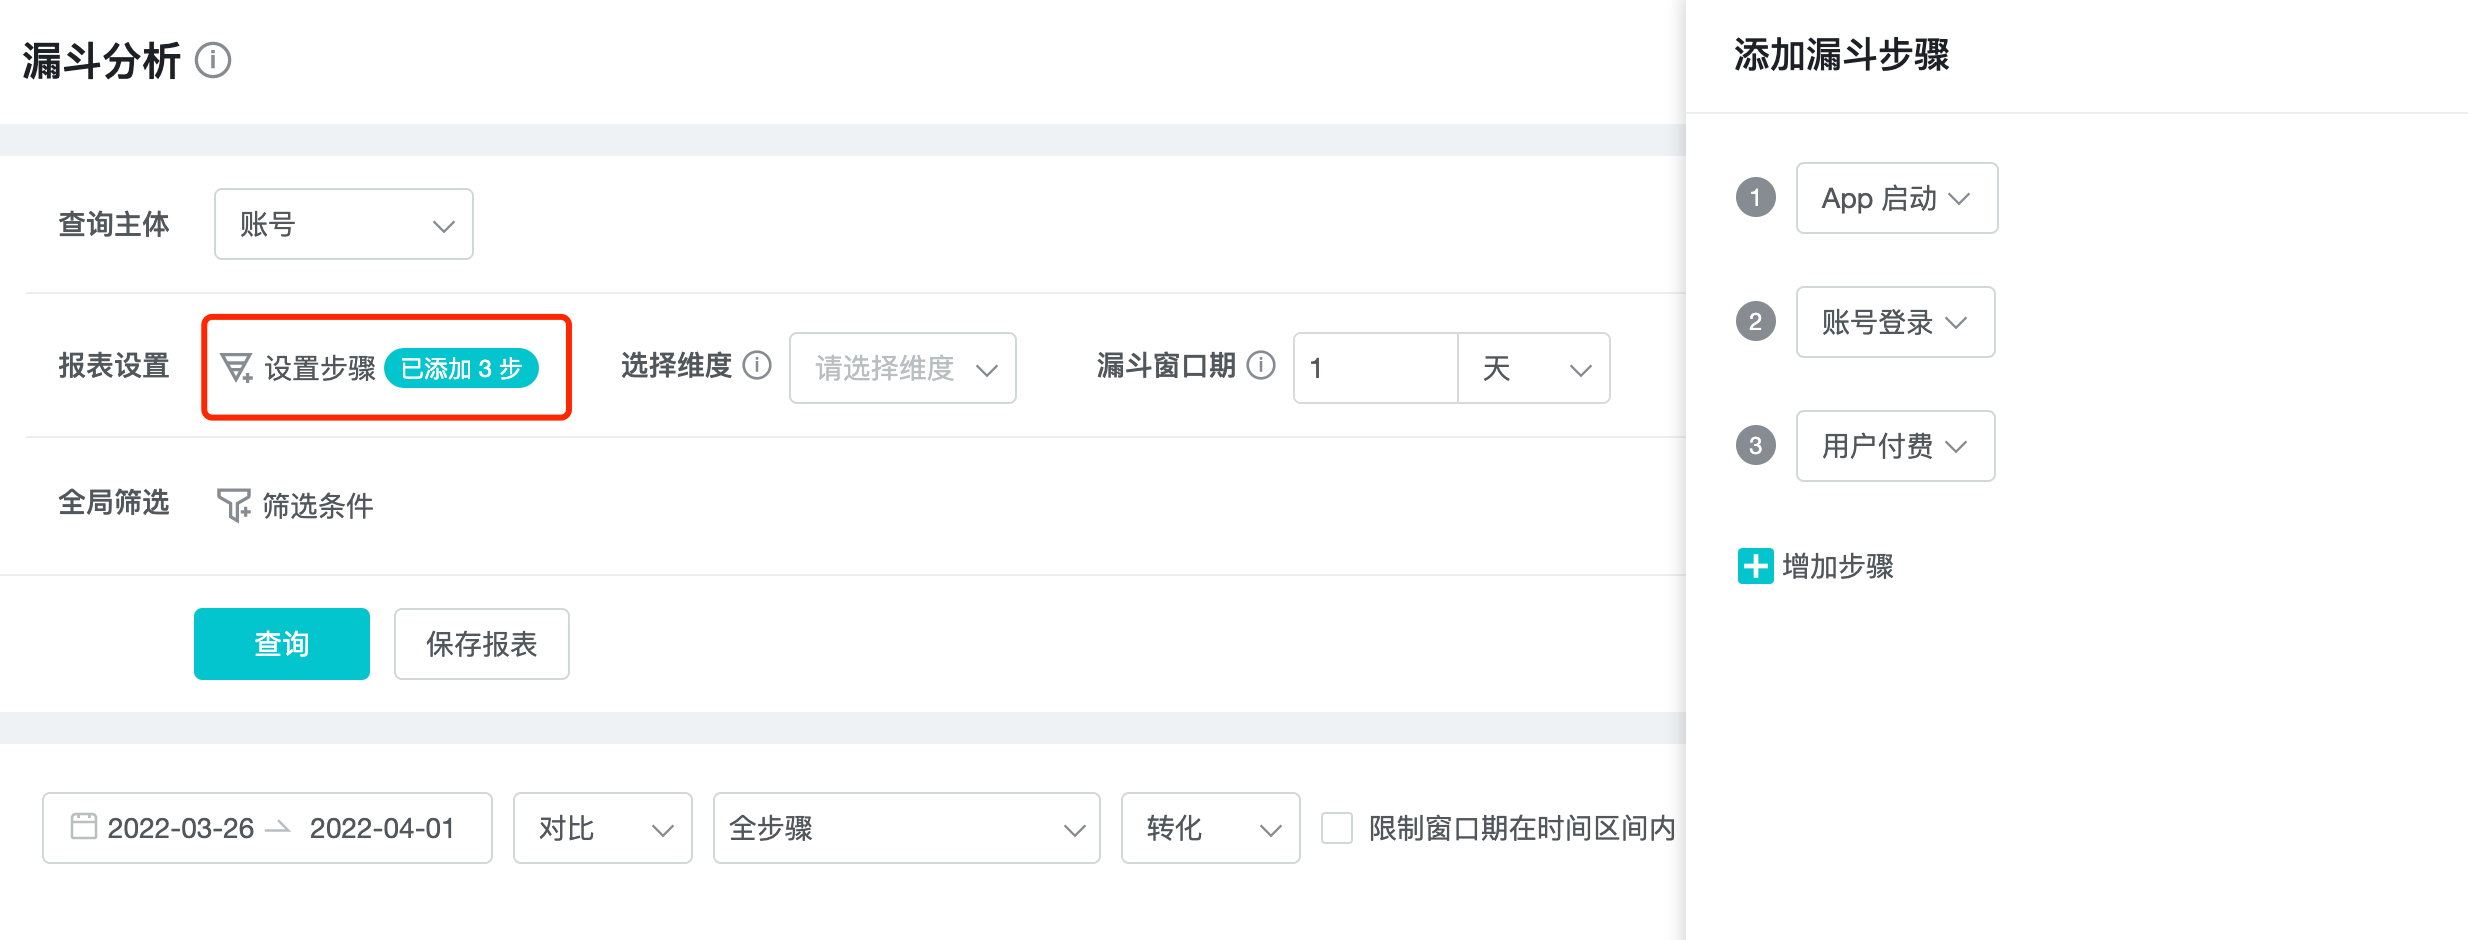Open the 转化 dropdown
The height and width of the screenshot is (940, 2468).
click(x=1210, y=828)
